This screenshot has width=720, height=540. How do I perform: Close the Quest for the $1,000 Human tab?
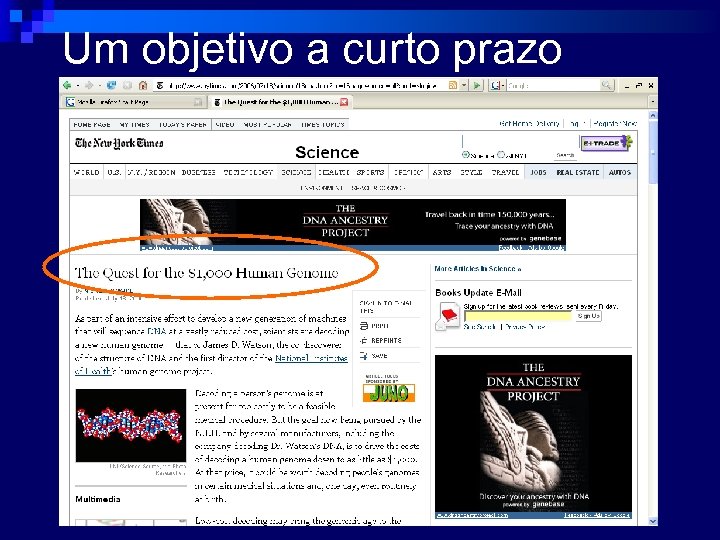[344, 102]
